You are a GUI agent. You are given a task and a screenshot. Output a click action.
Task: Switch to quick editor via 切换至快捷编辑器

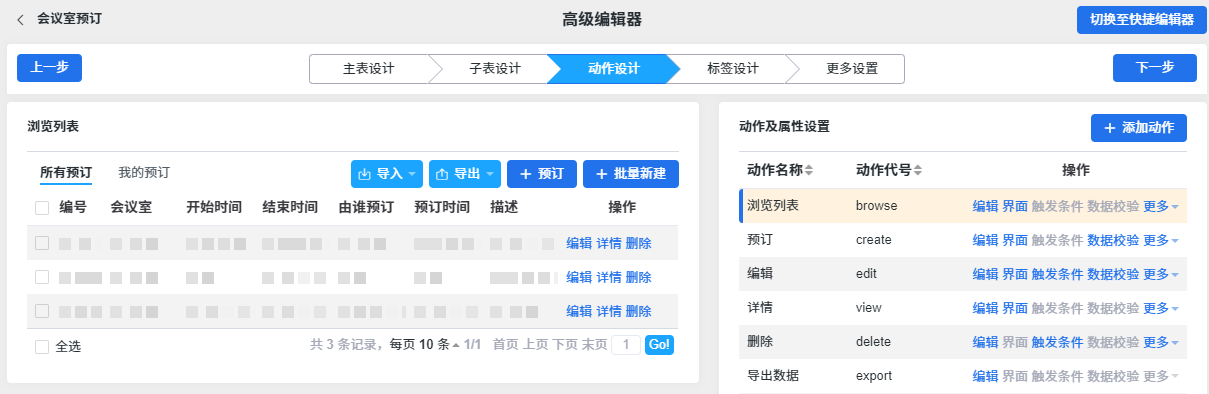pyautogui.click(x=1141, y=20)
